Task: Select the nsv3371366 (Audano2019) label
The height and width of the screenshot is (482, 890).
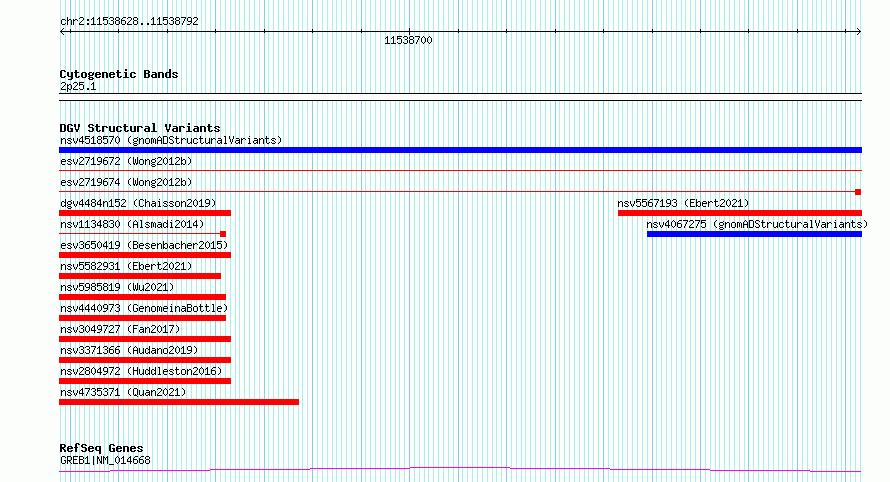Action: (129, 350)
